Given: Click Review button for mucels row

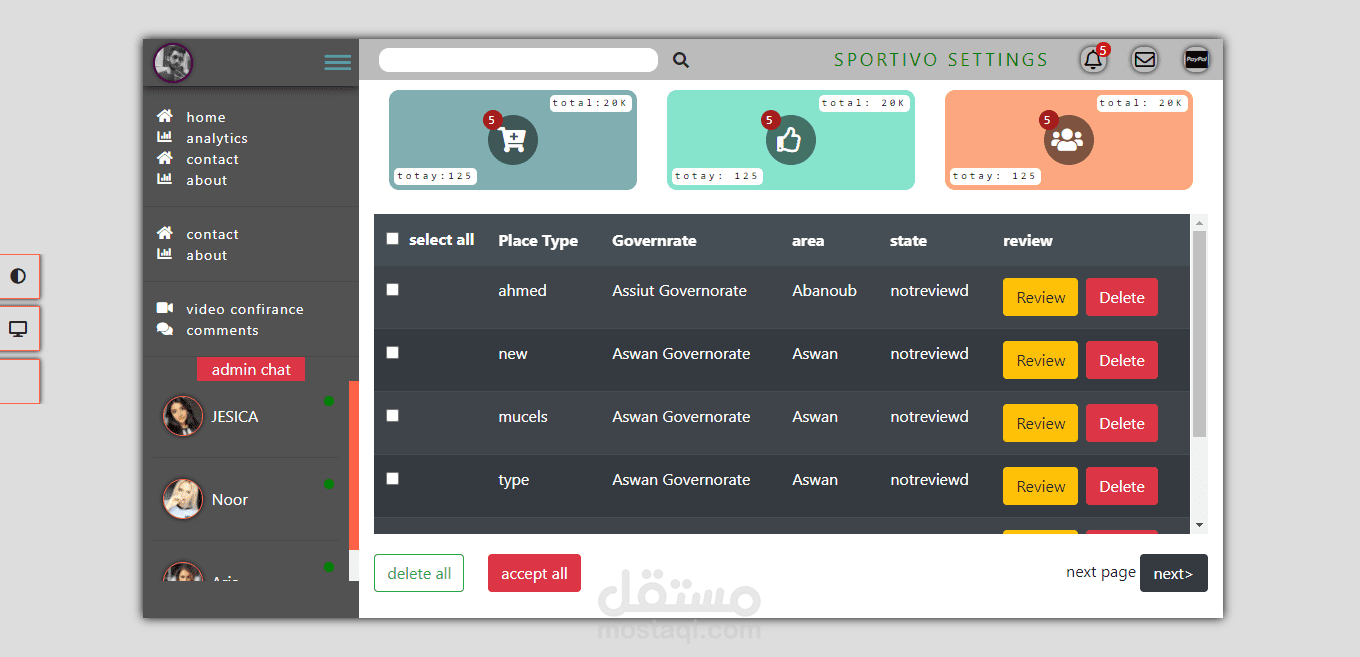Looking at the screenshot, I should pyautogui.click(x=1040, y=423).
